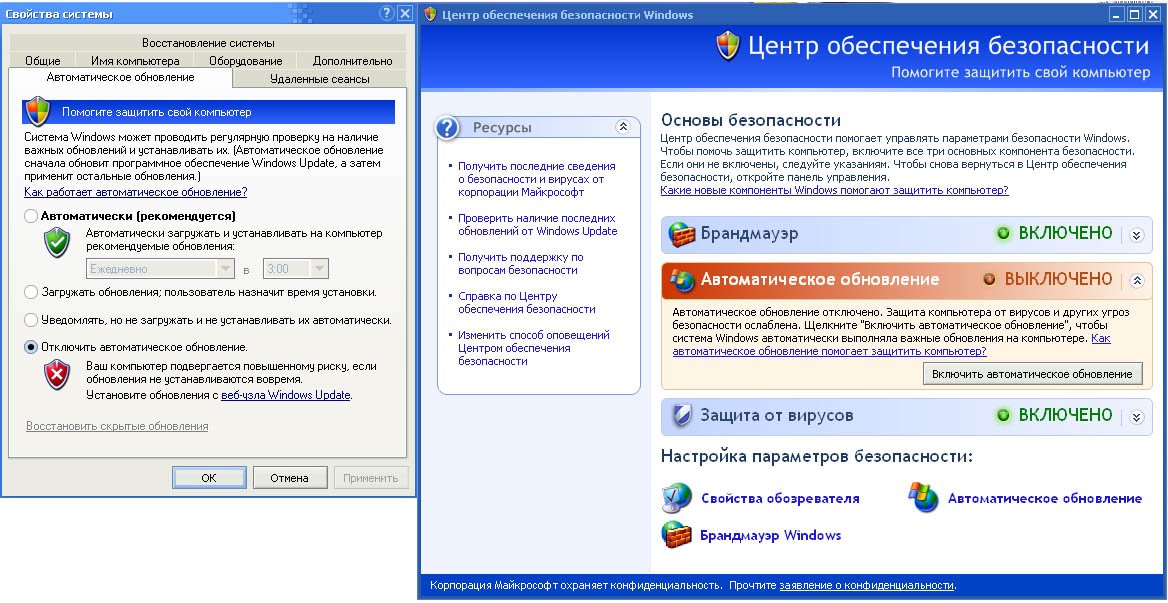Click the red shield icon under disable updates option
Viewport: 1168px width, 603px height.
(x=57, y=374)
